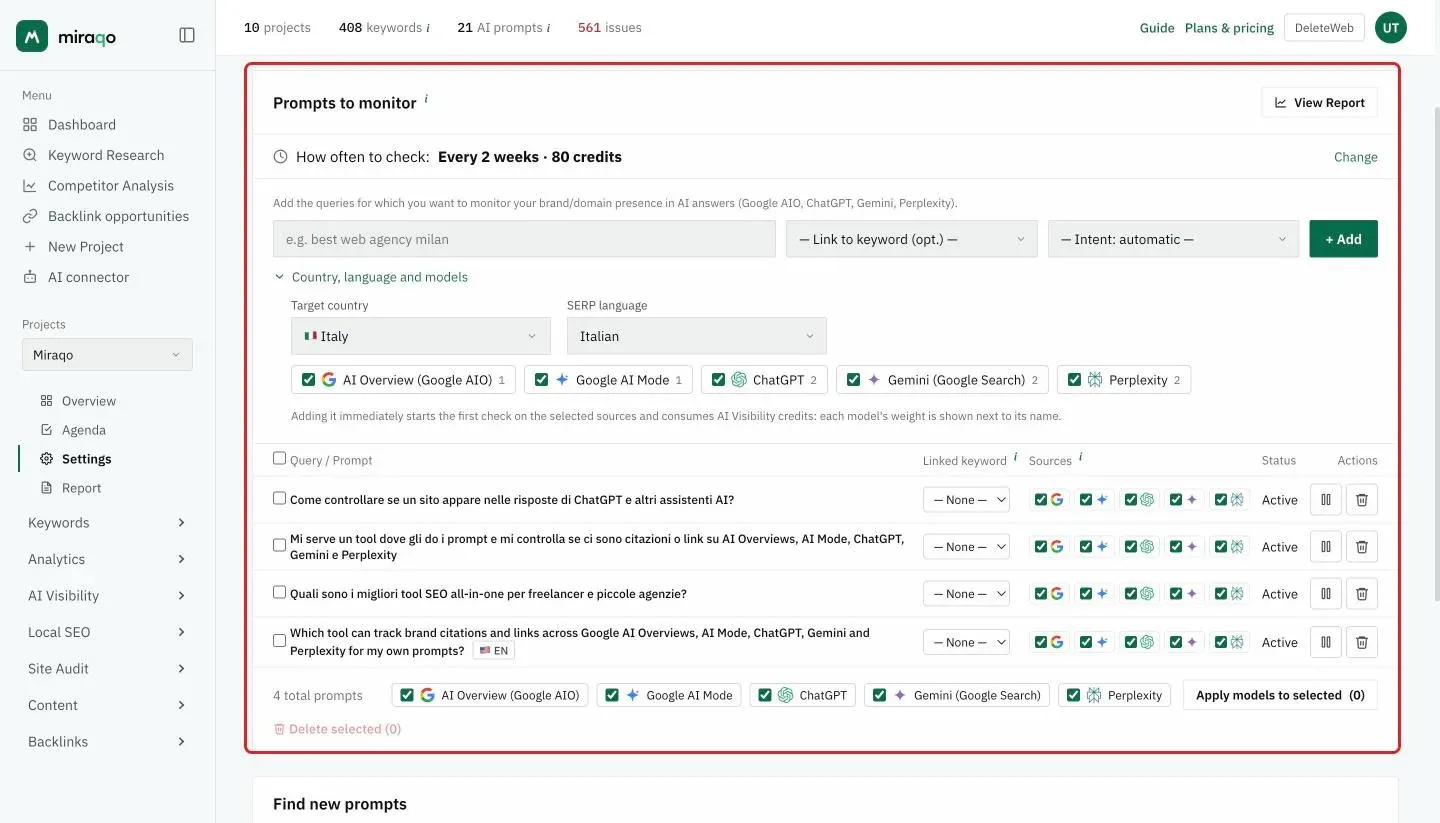Select the 'Quali sono i migliori tool' prompt checkbox
Screen dimensions: 1440x823
click(x=280, y=592)
